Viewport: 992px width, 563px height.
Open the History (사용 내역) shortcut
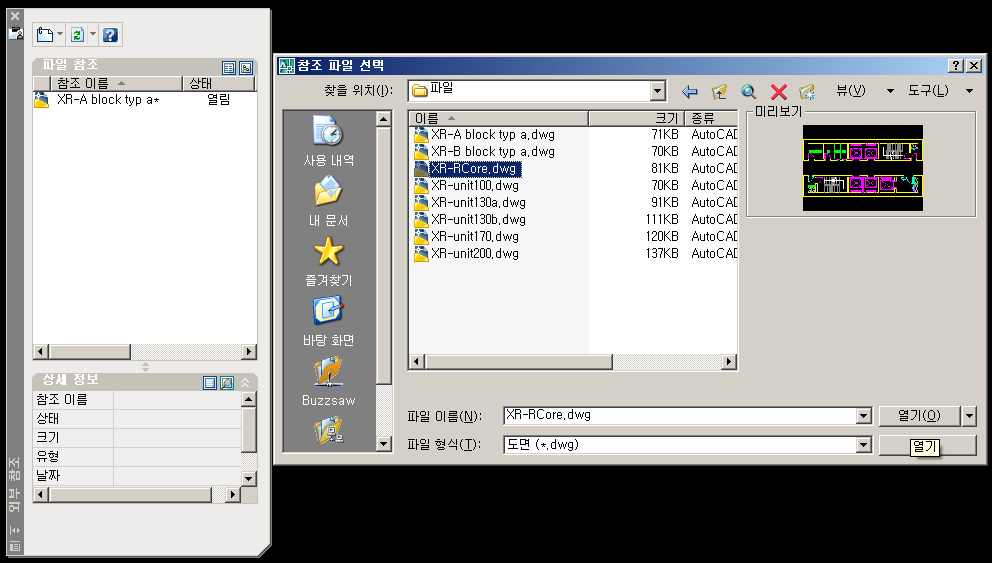[328, 140]
